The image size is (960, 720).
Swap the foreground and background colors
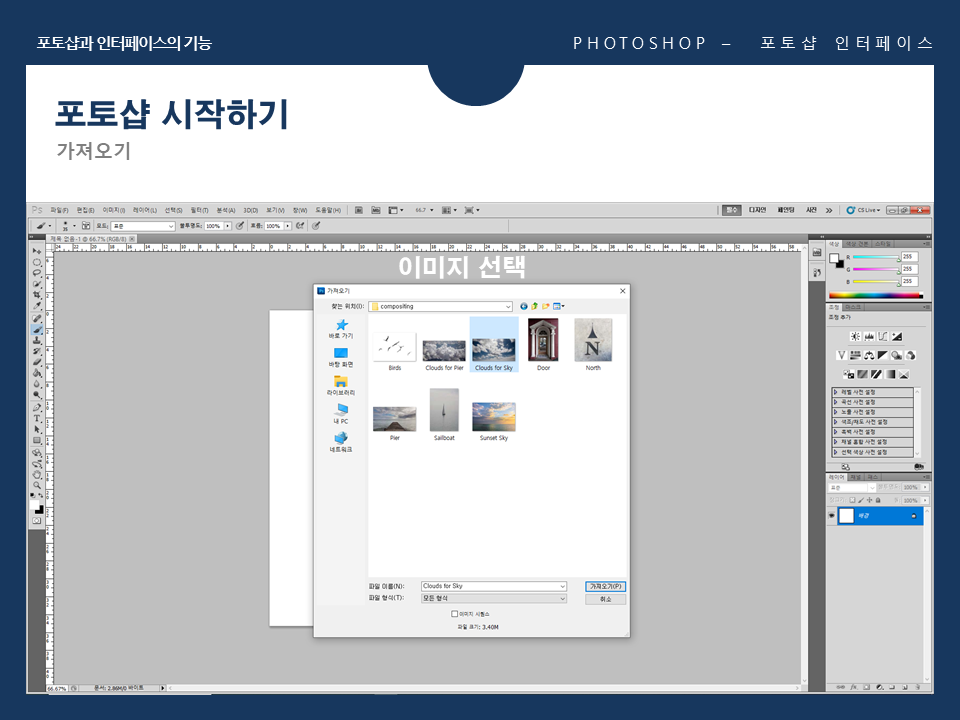pyautogui.click(x=40, y=495)
